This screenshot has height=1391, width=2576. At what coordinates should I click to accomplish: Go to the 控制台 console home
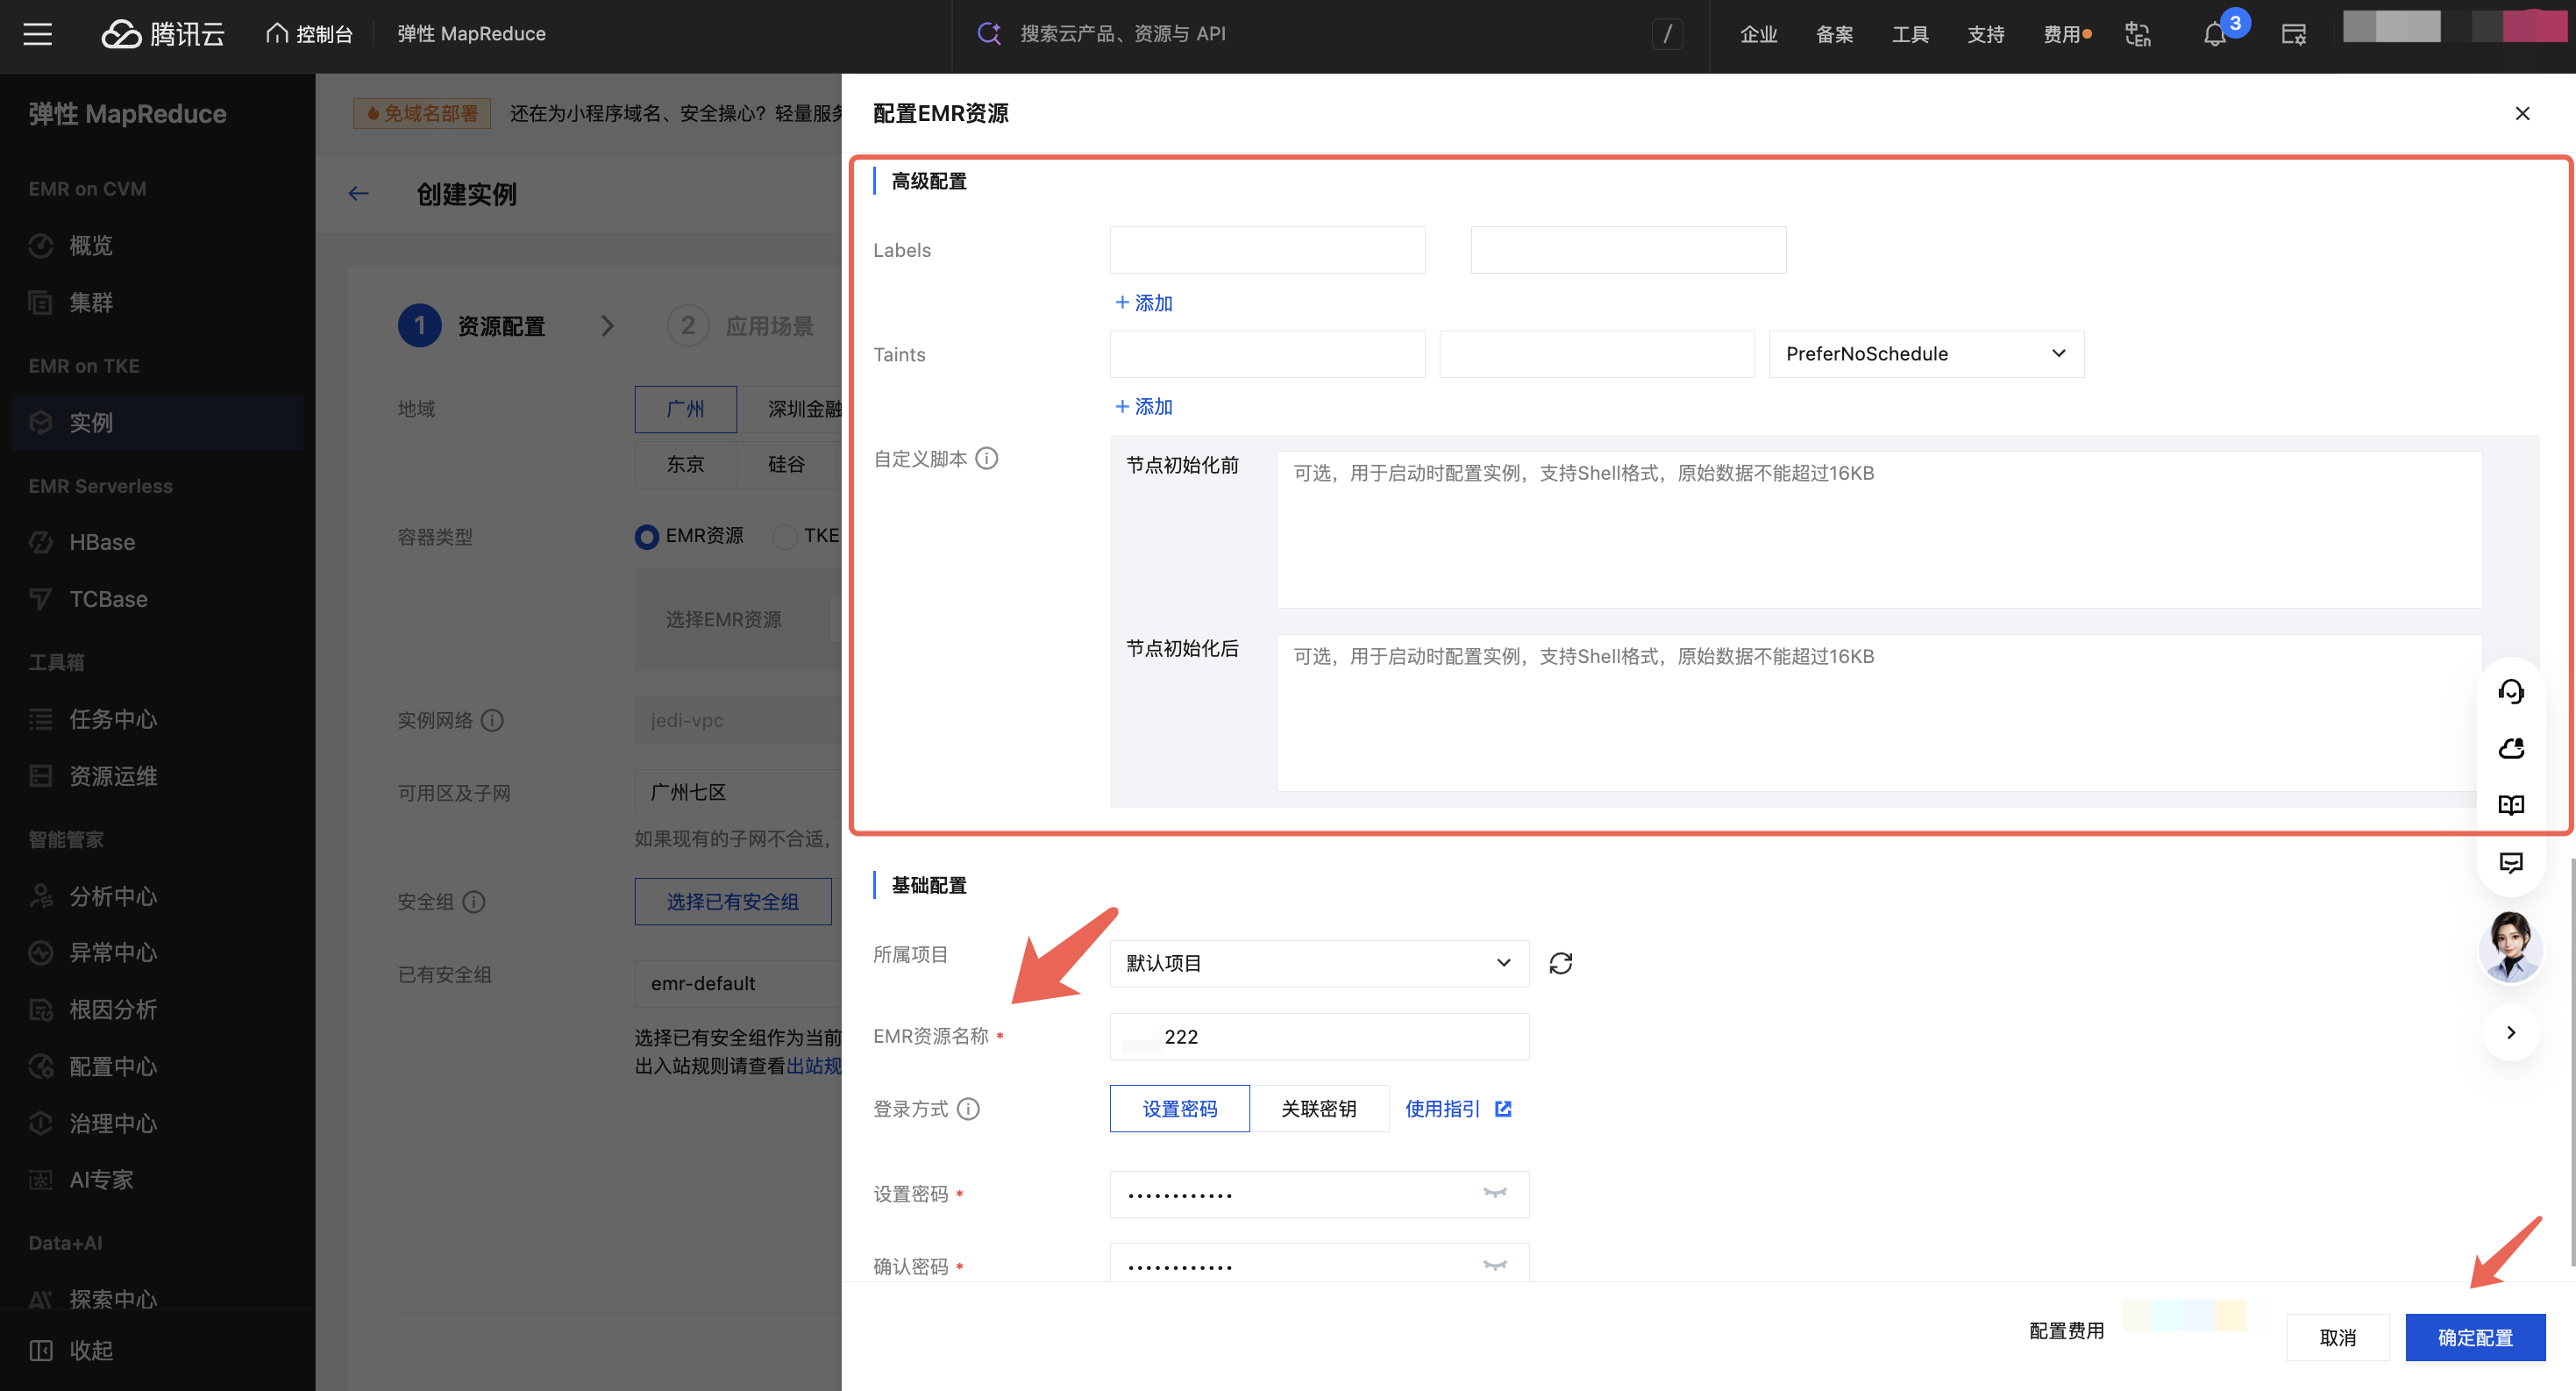[x=309, y=34]
